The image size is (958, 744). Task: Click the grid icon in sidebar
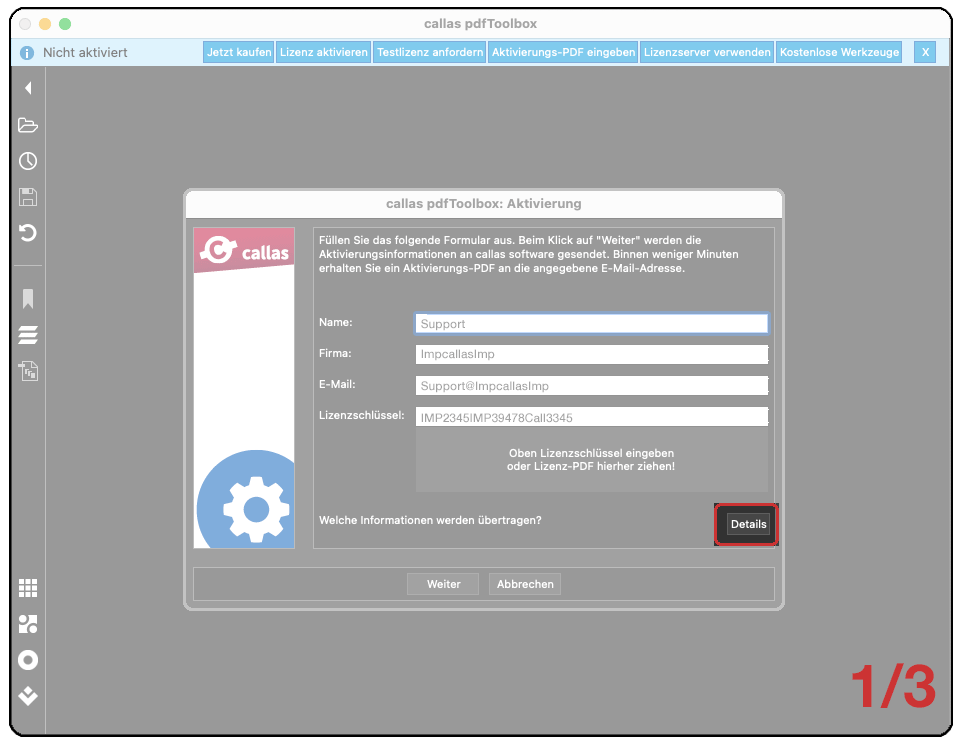point(28,588)
